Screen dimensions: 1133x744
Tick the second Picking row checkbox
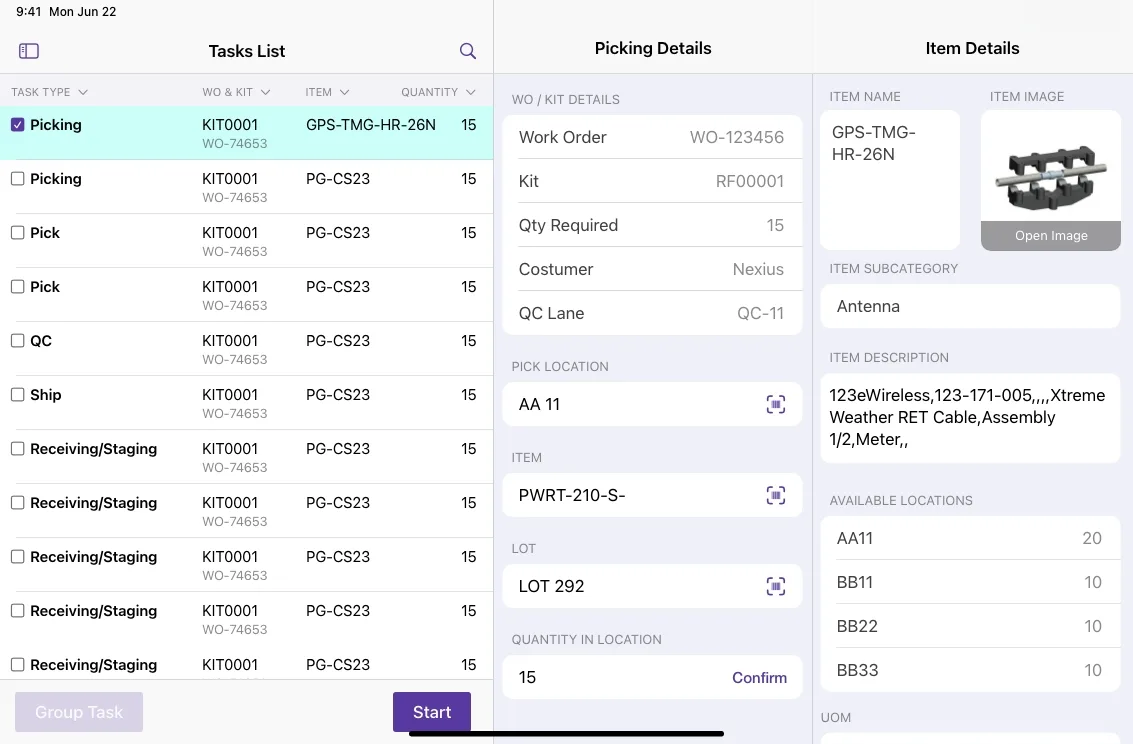[18, 179]
